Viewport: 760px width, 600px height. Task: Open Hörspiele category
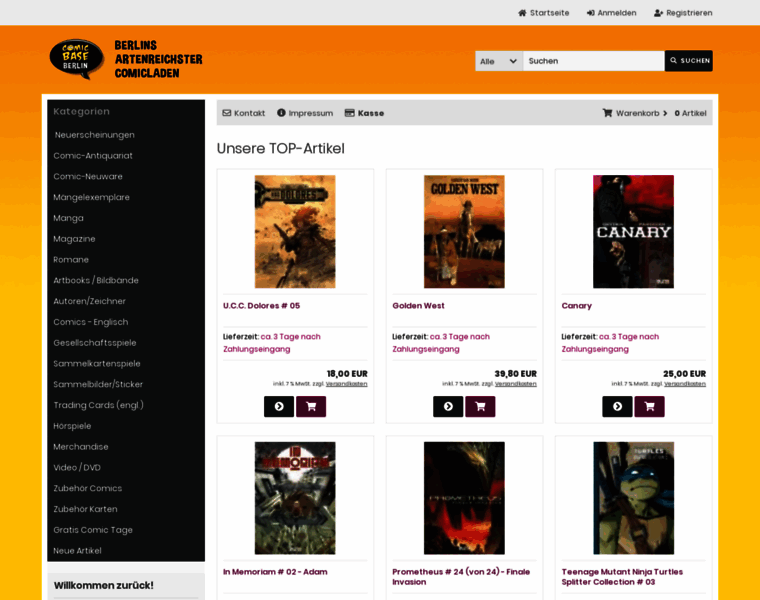(72, 426)
